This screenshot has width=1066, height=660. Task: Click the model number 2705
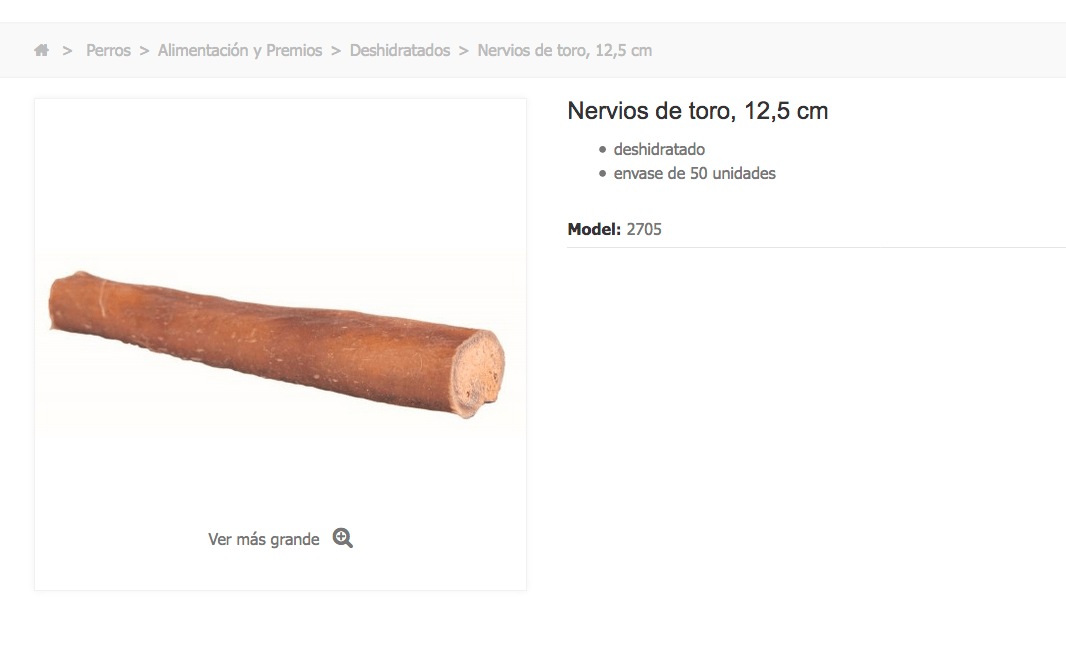[x=644, y=229]
